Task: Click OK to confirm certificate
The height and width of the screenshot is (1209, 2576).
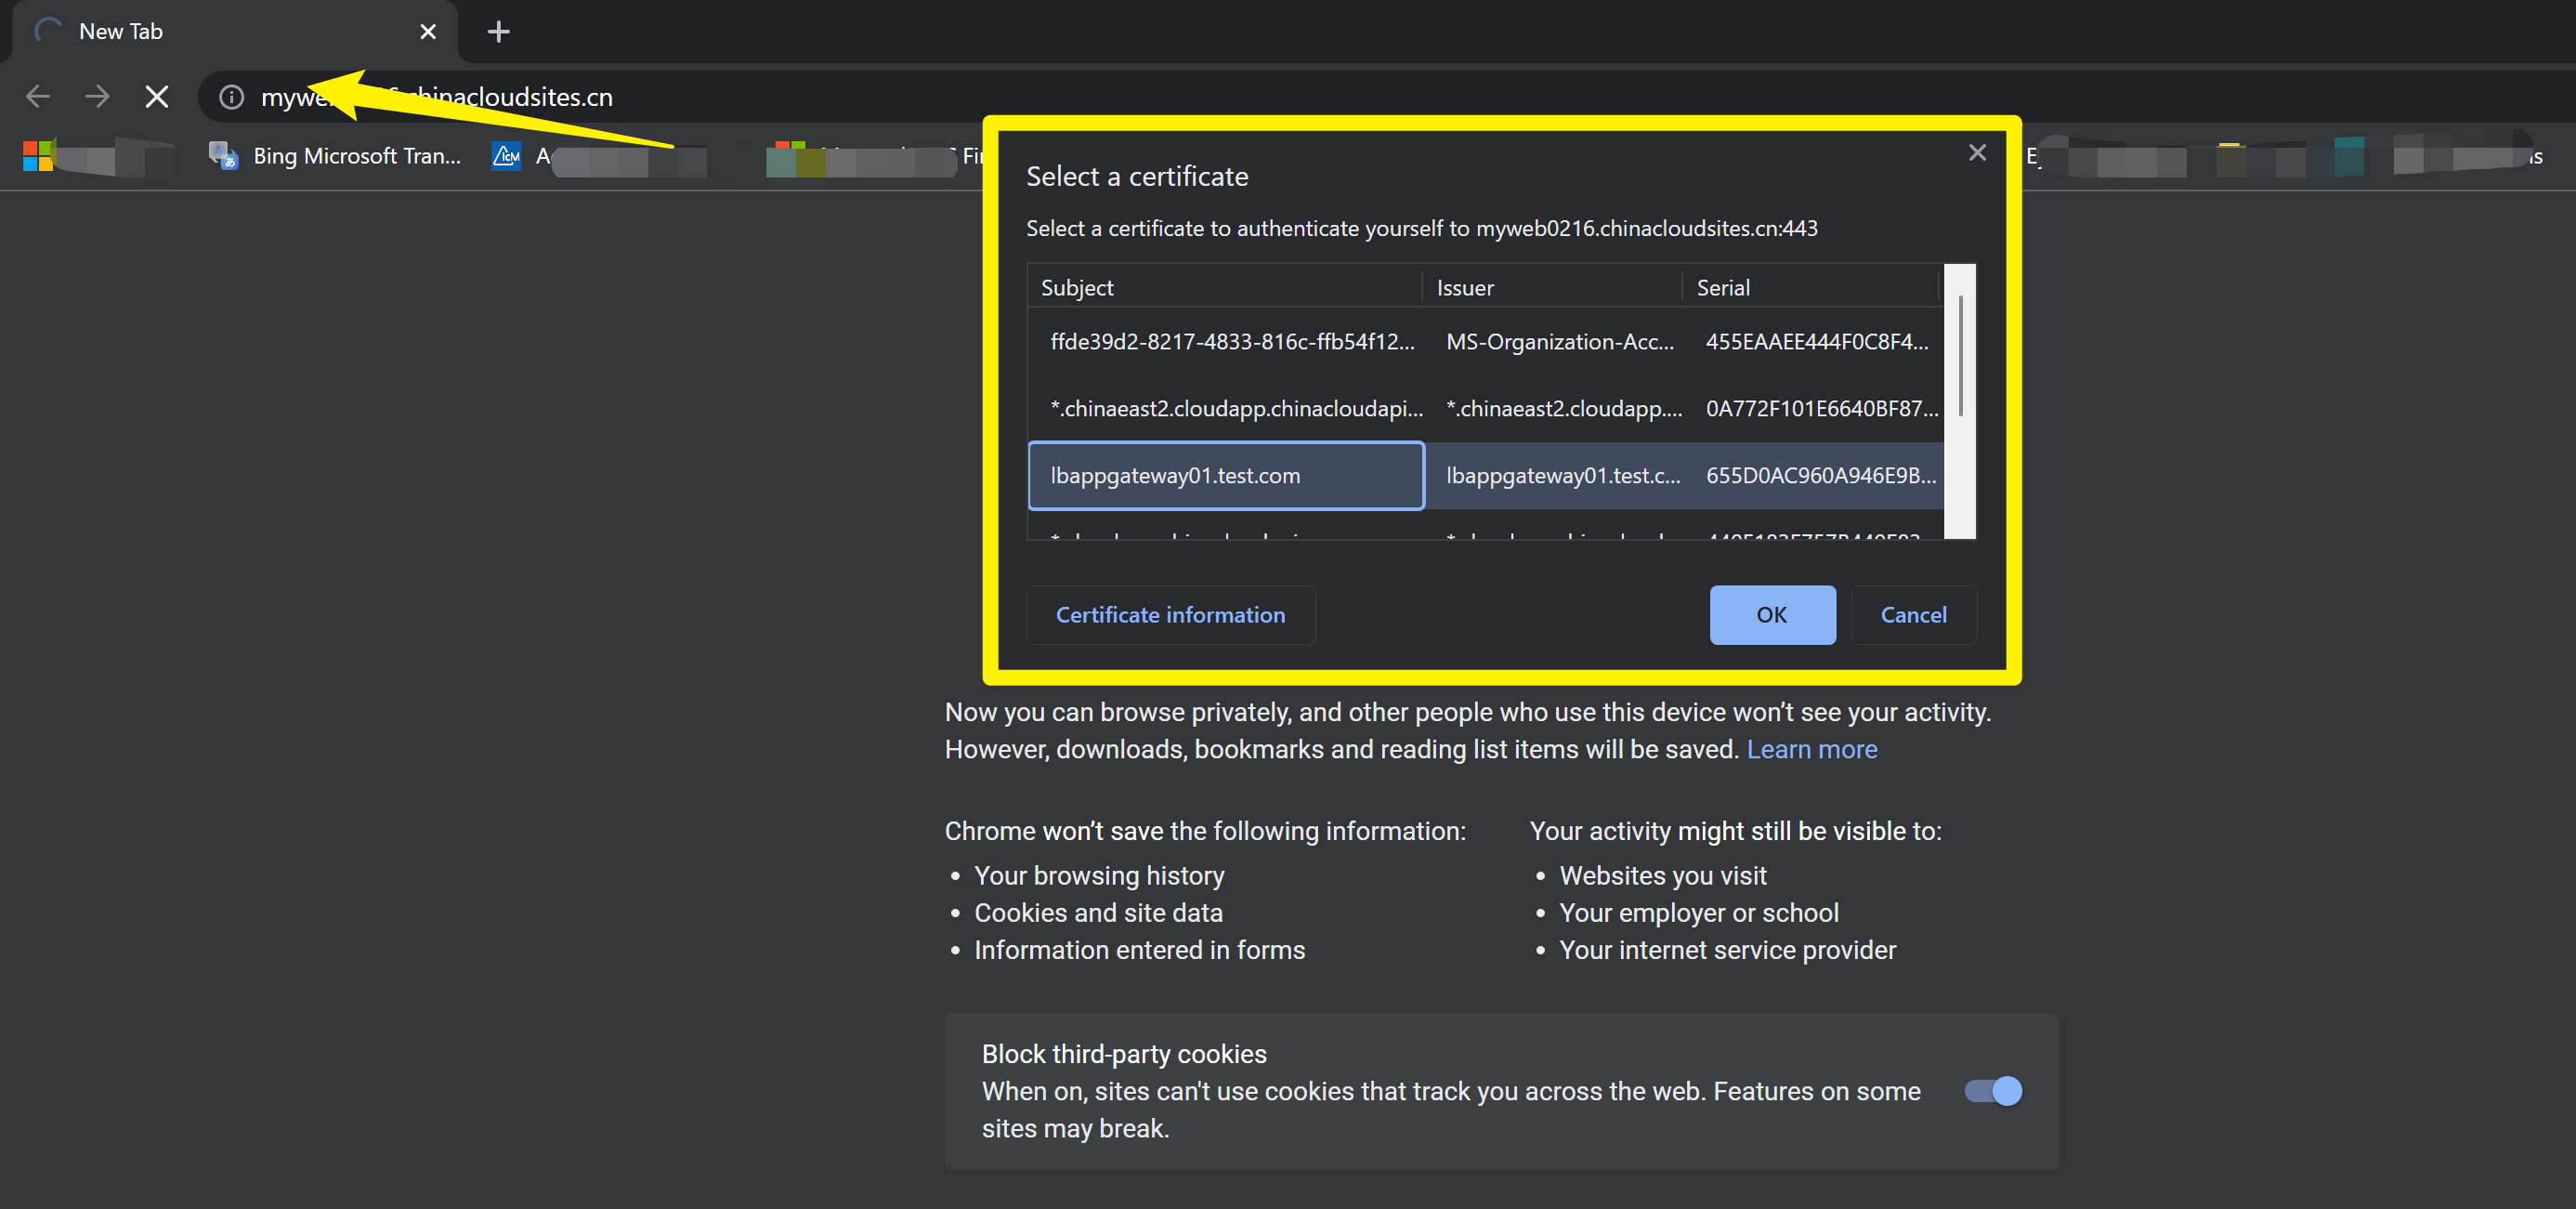Action: [x=1771, y=615]
